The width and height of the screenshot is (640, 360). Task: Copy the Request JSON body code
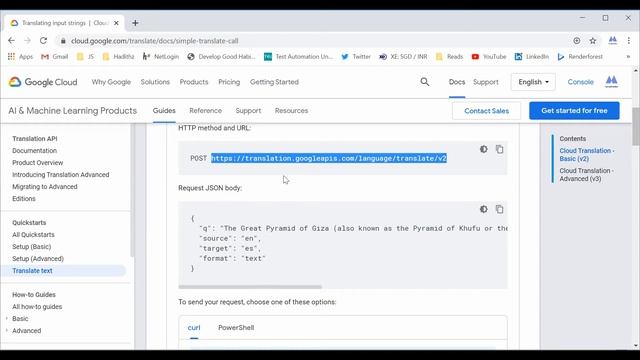point(500,209)
